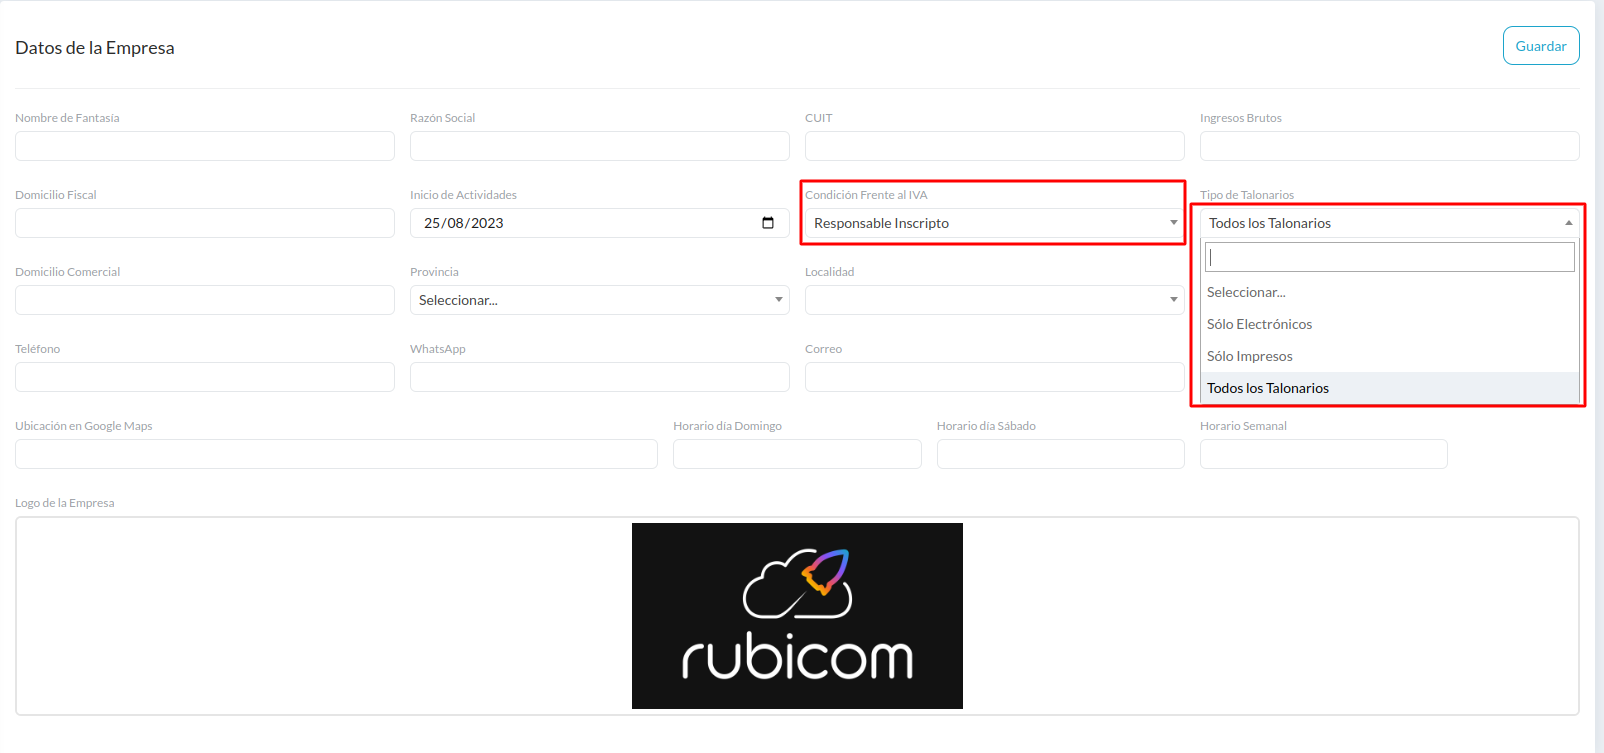Screen dimensions: 1604x753
Task: Click into the CUIT field
Action: [x=993, y=146]
